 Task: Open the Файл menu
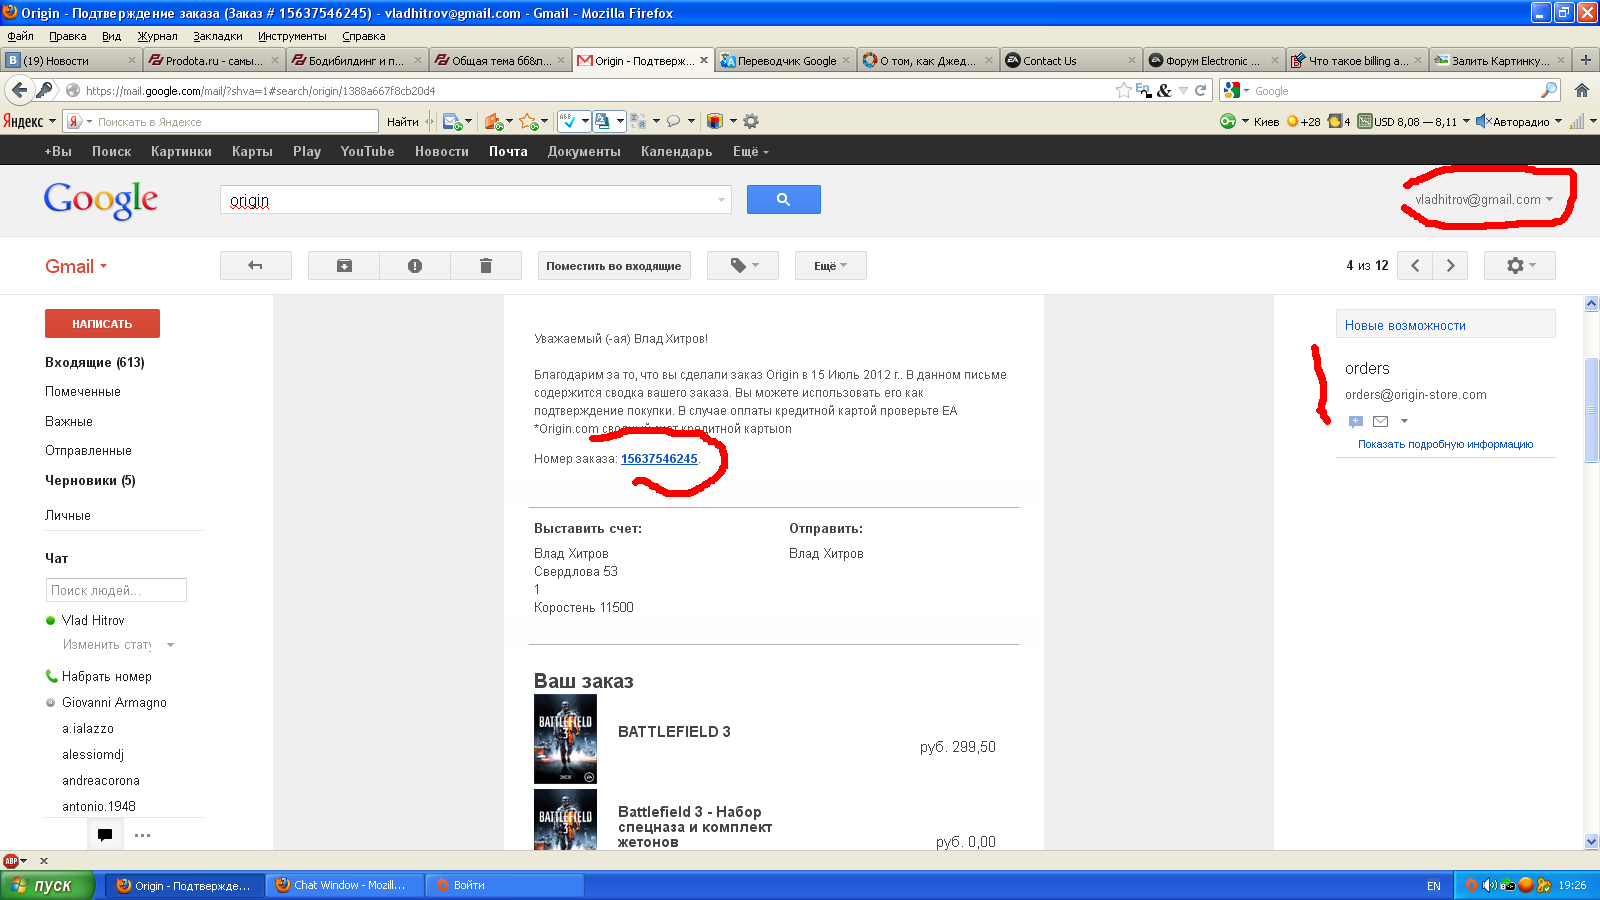click(20, 36)
